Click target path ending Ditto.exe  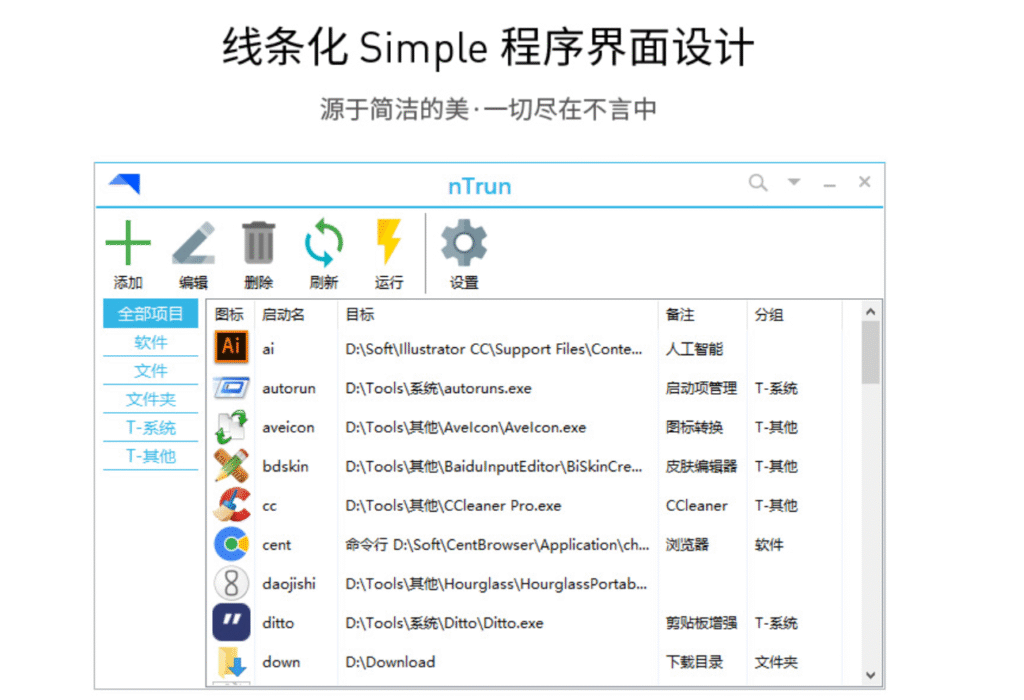pyautogui.click(x=444, y=623)
